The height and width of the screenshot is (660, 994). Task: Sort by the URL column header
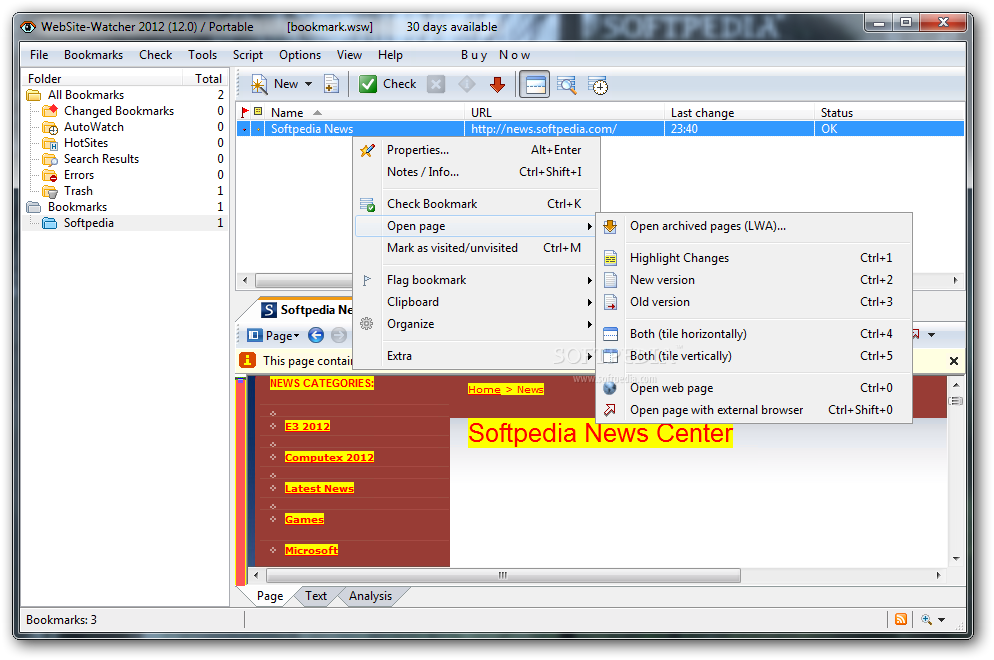tap(564, 113)
